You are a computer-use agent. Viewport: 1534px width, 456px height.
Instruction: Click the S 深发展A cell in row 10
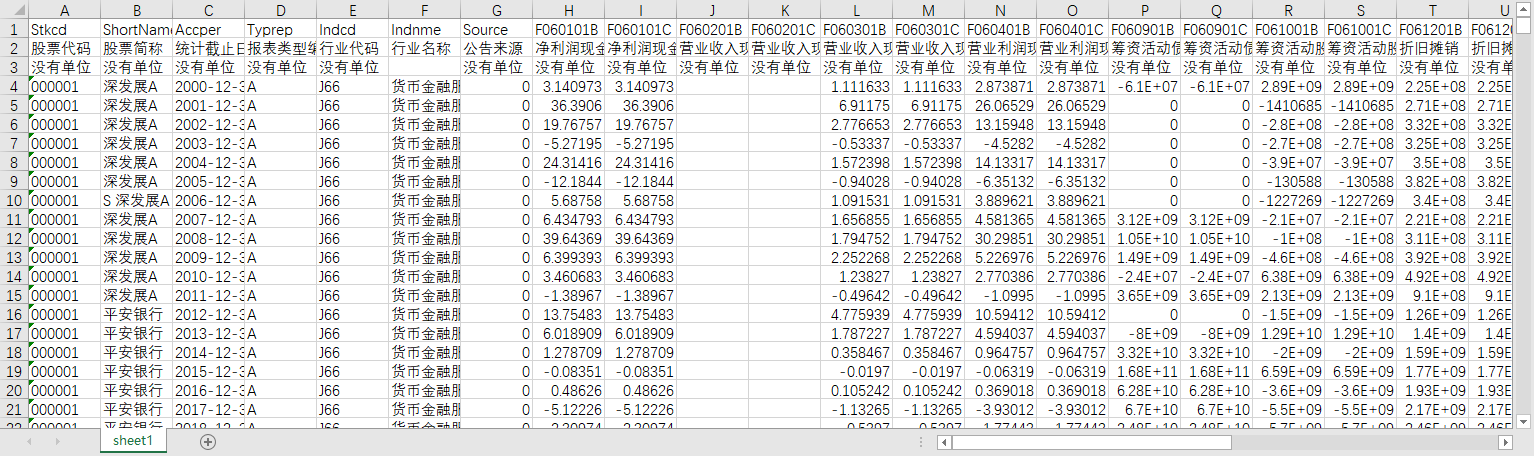click(136, 200)
